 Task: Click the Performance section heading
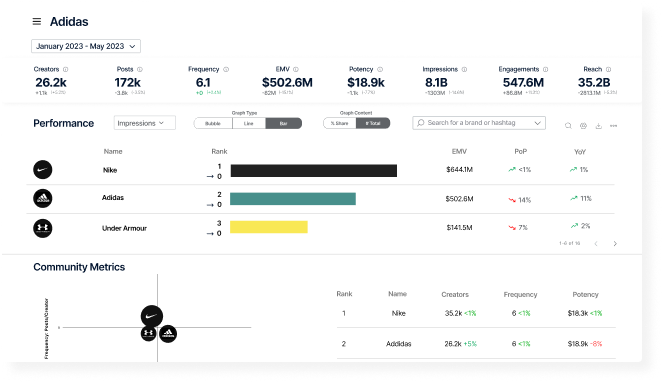pyautogui.click(x=63, y=123)
